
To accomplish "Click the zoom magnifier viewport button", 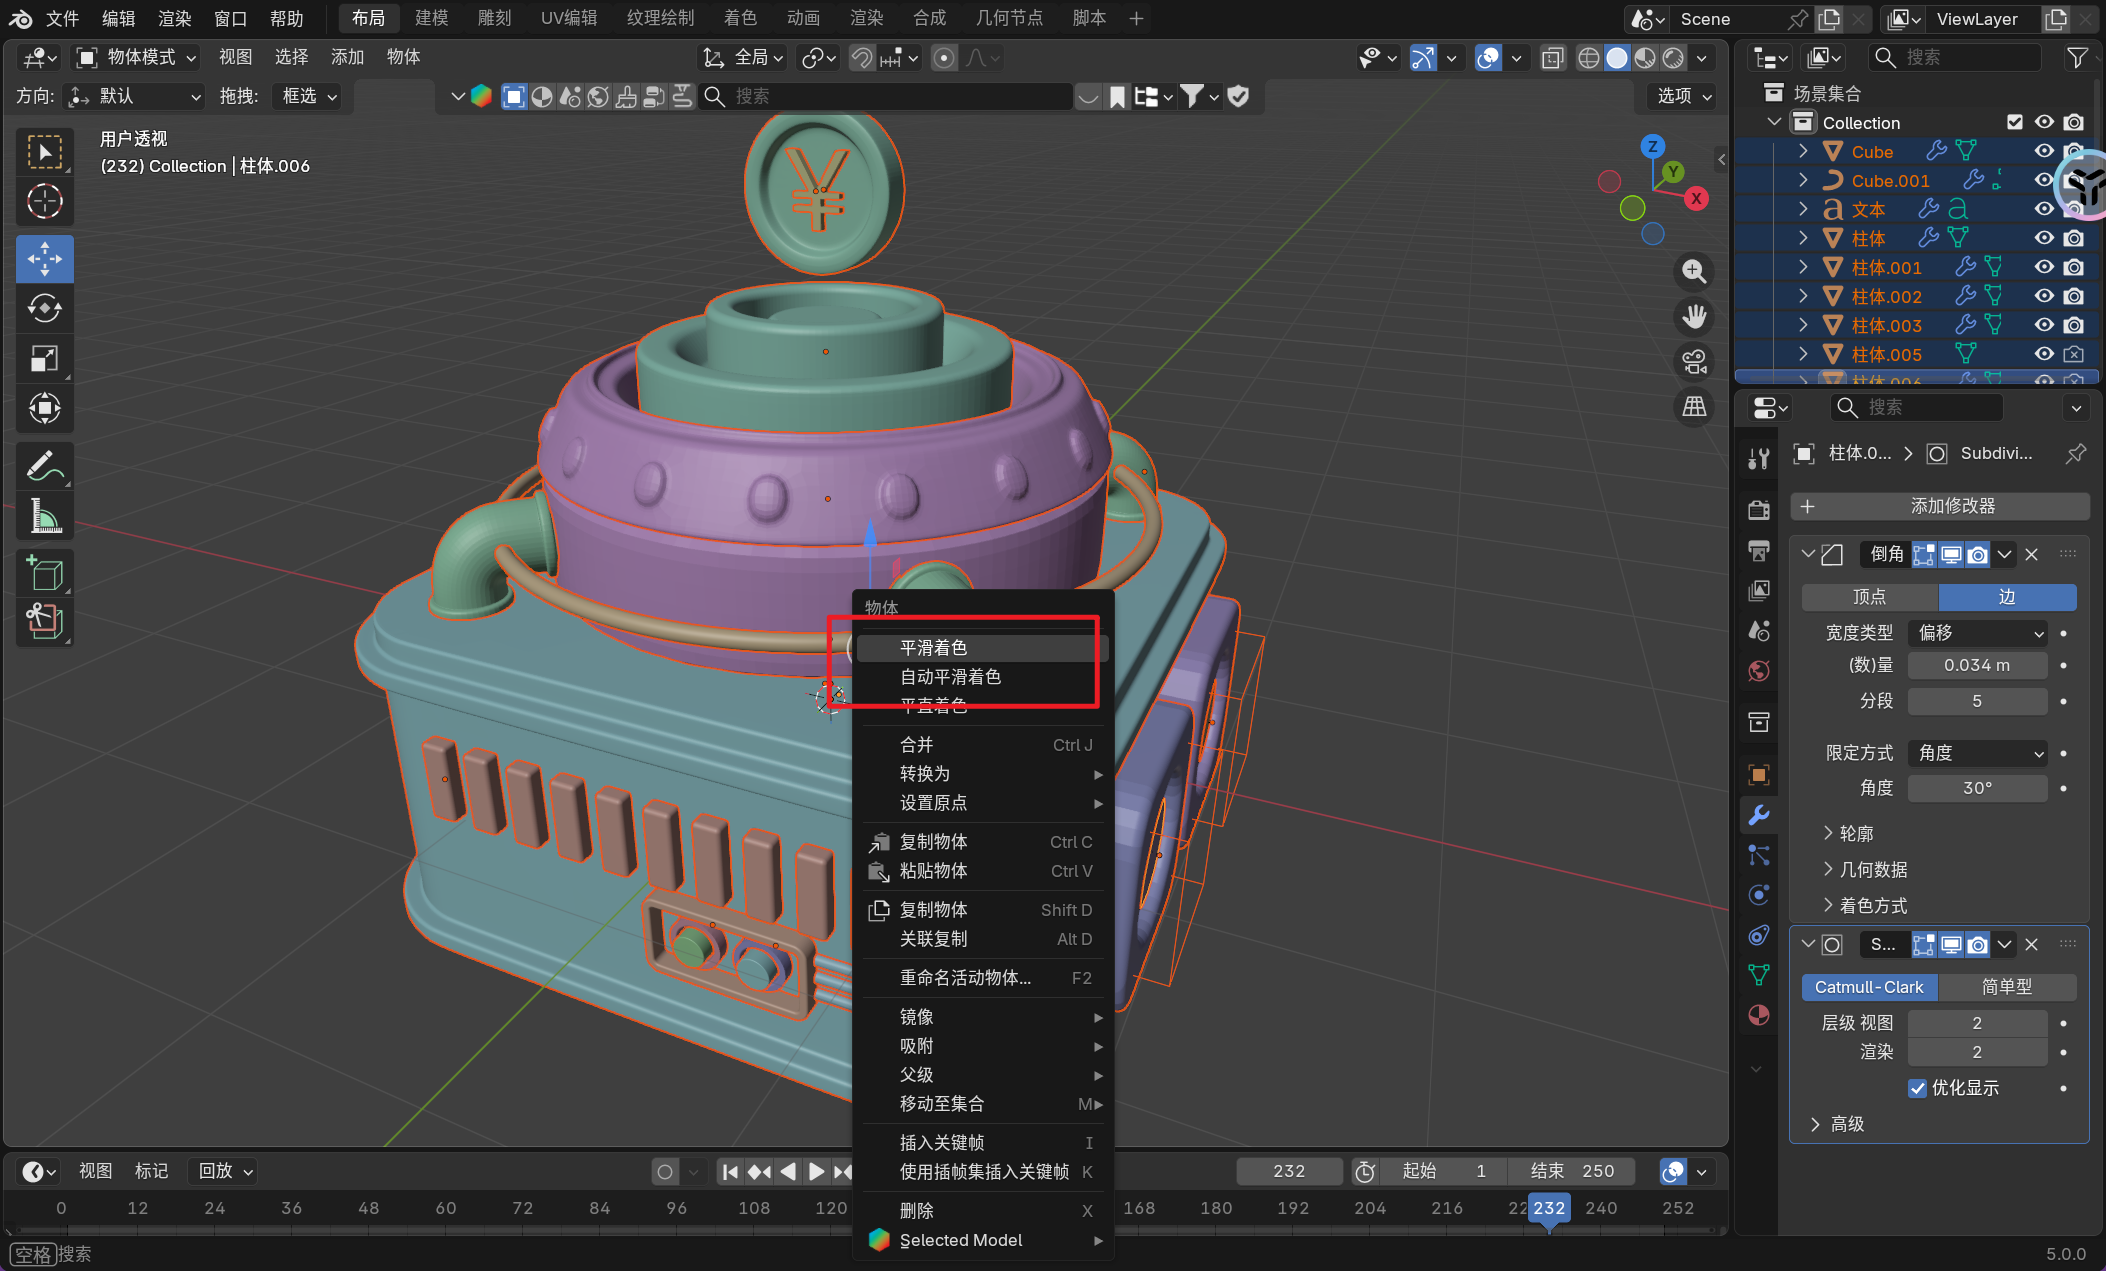I will point(1694,272).
